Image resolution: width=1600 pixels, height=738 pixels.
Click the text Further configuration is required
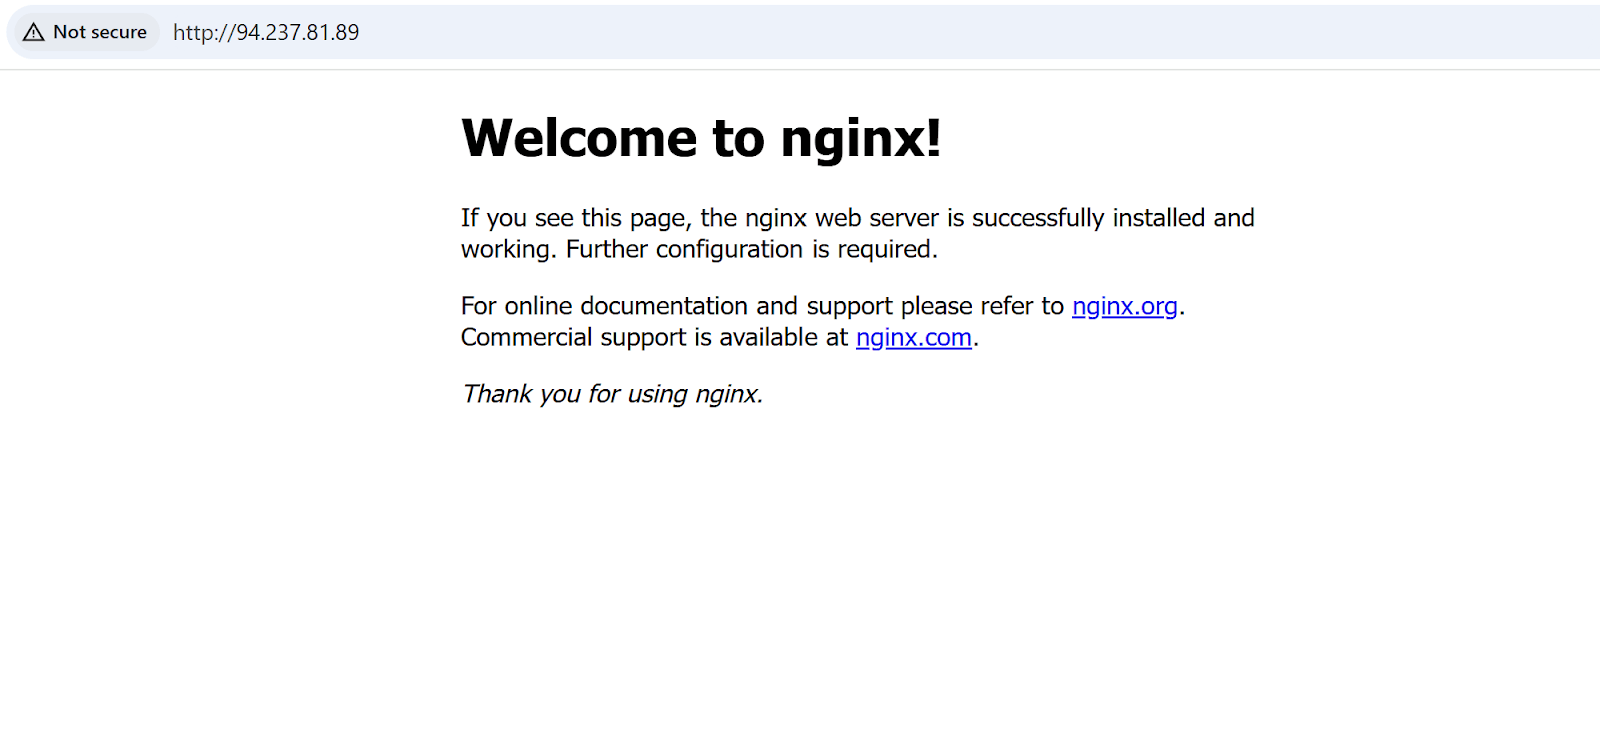tap(751, 250)
